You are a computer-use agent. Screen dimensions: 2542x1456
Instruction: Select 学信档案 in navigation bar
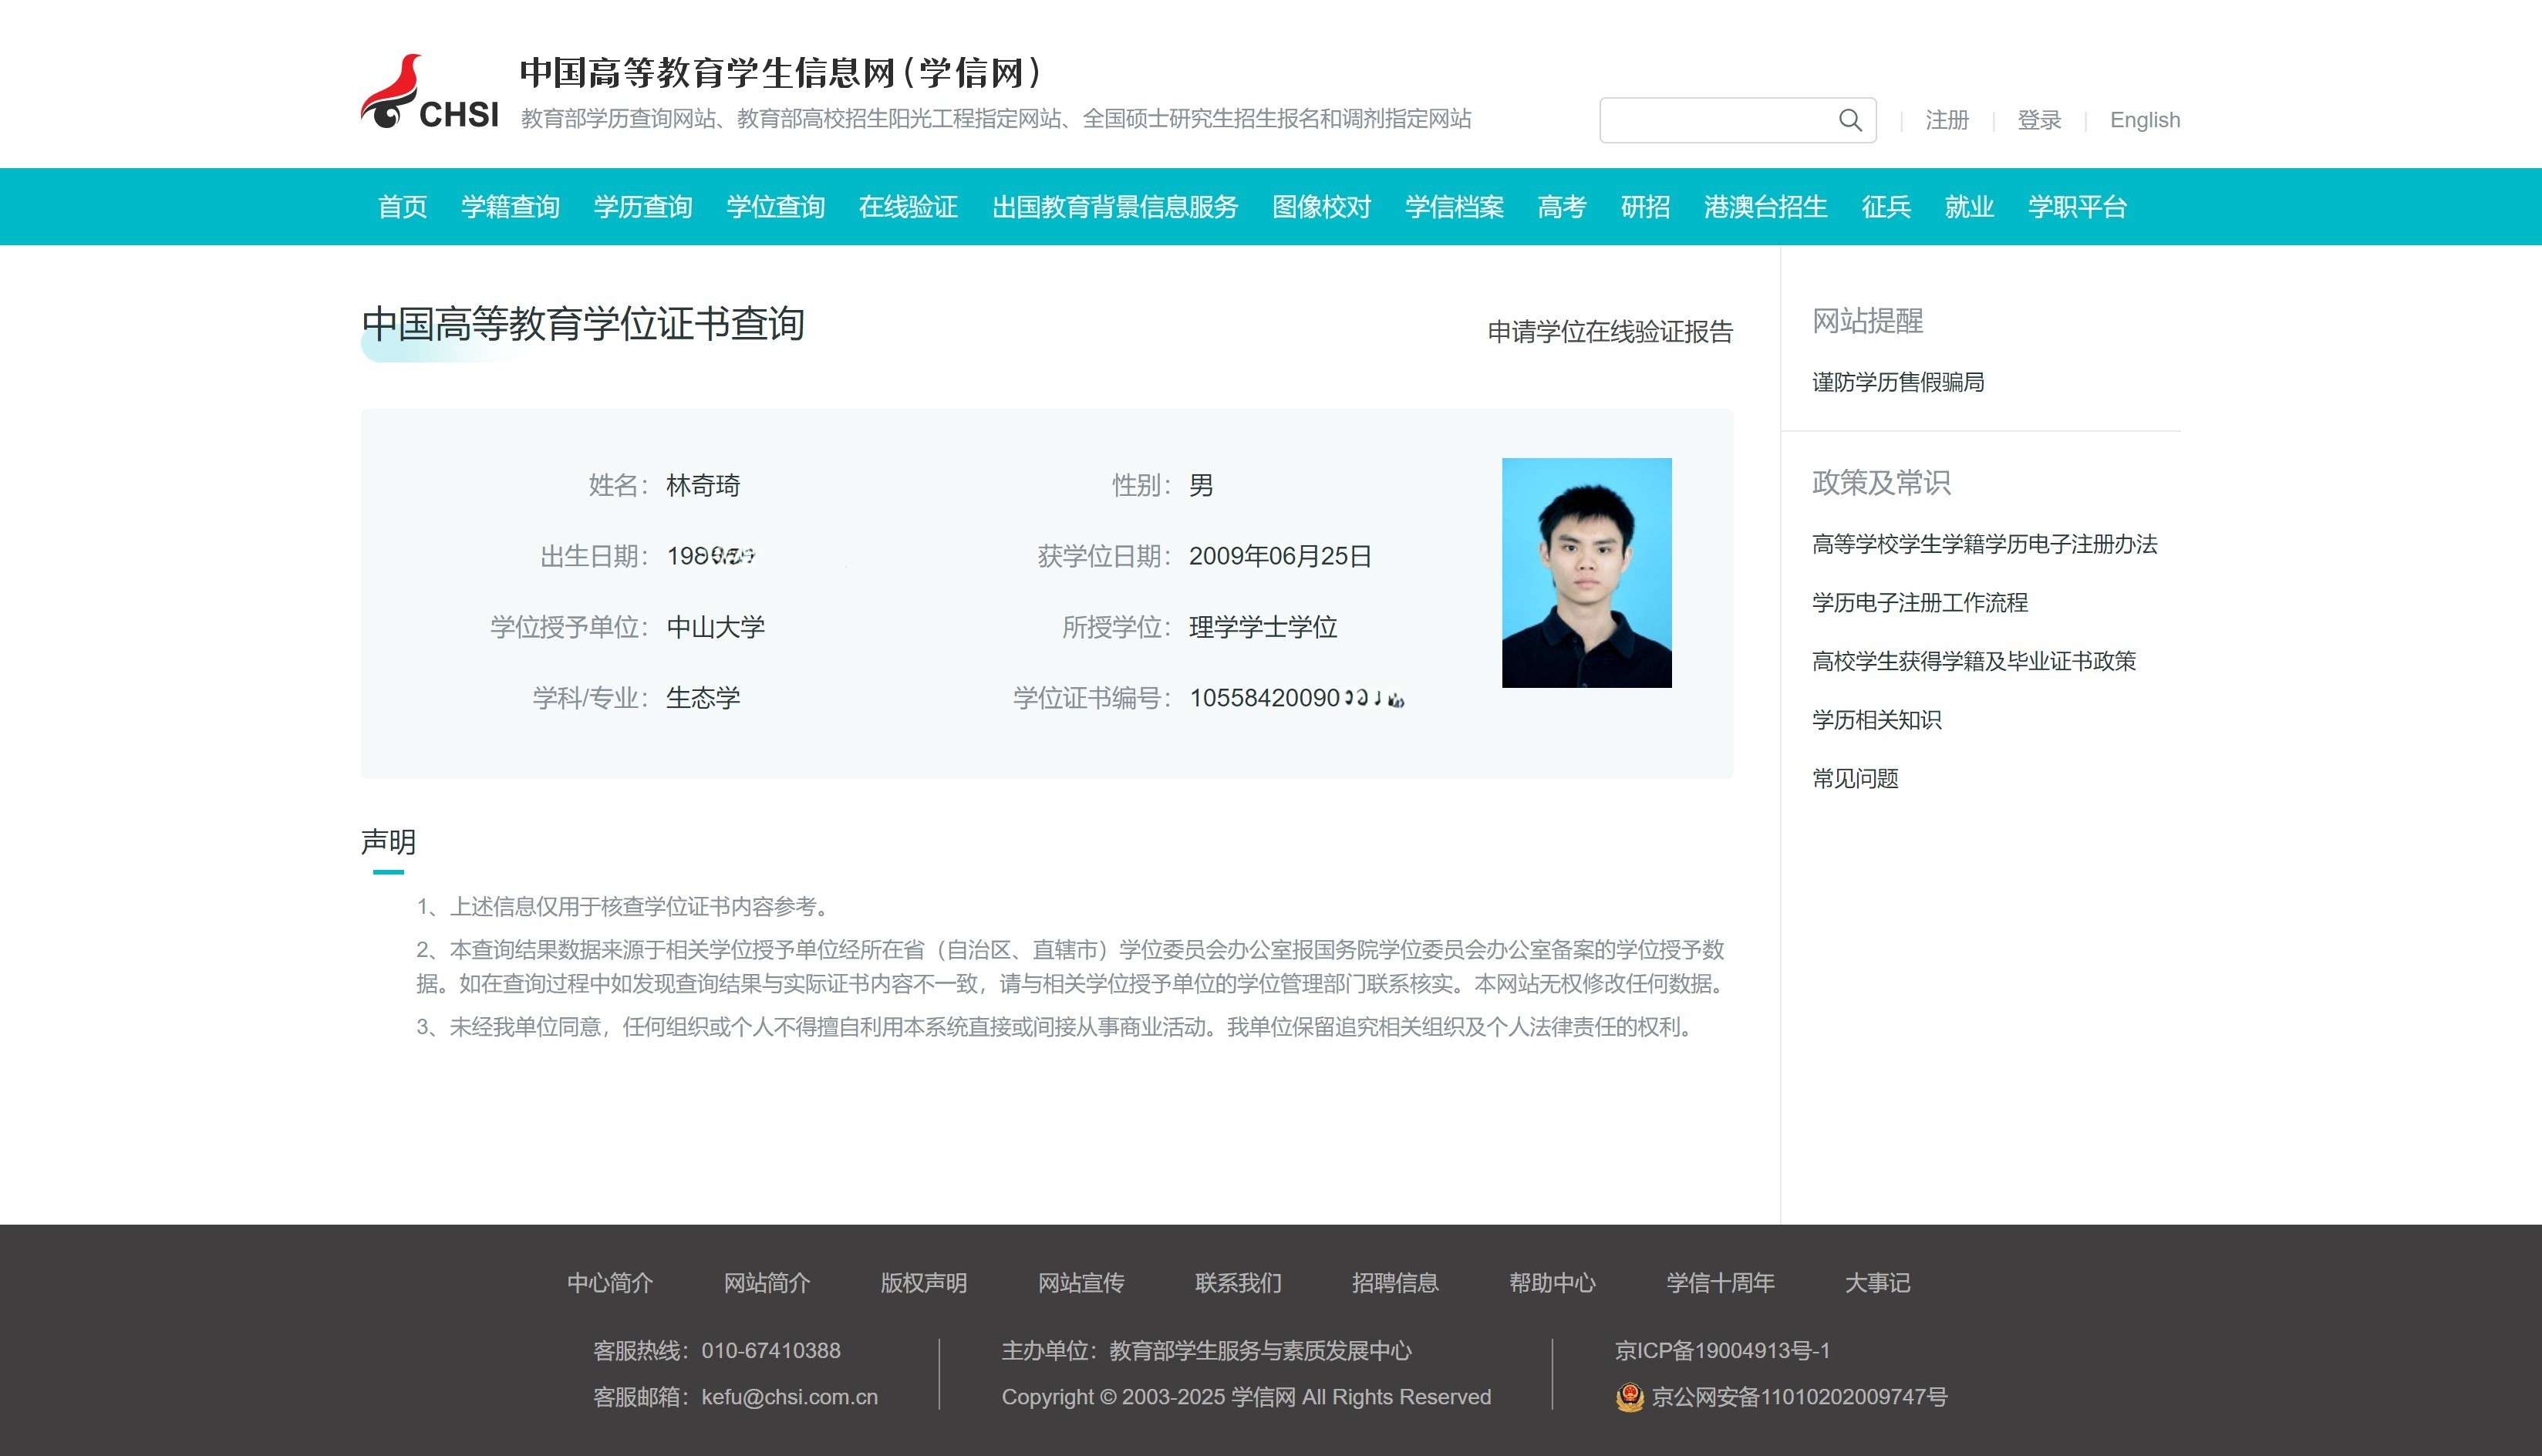point(1453,207)
